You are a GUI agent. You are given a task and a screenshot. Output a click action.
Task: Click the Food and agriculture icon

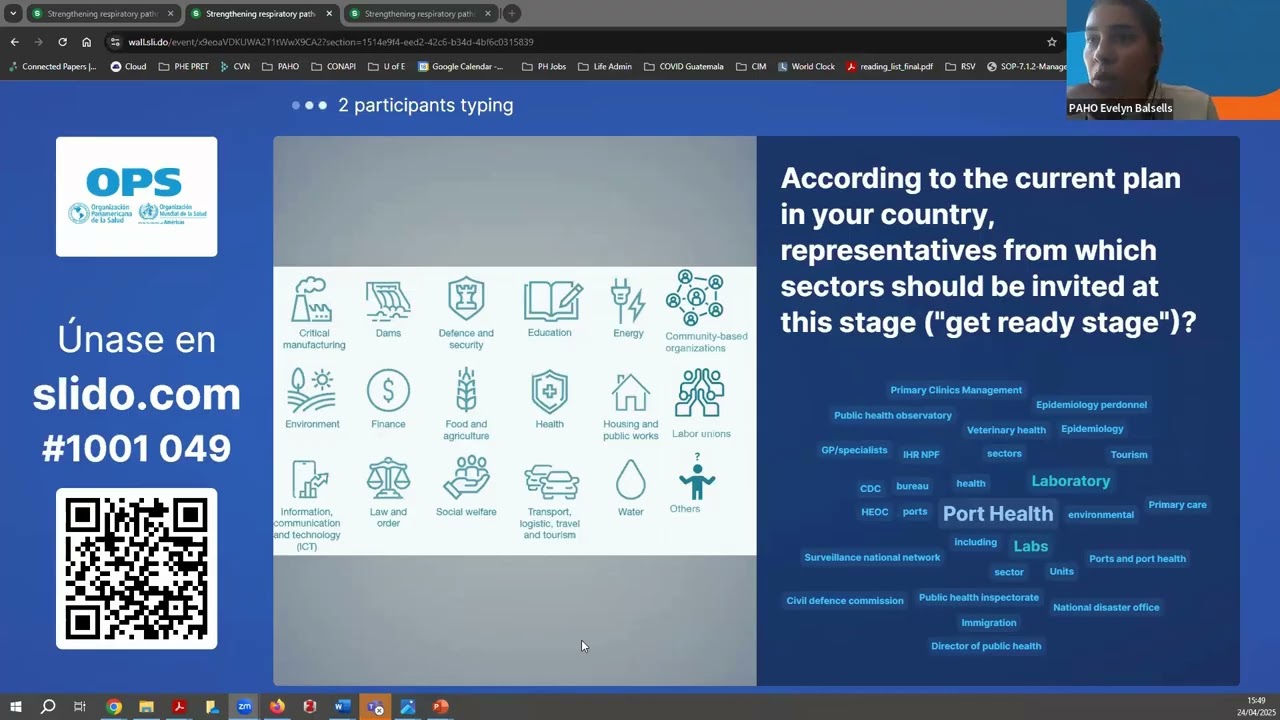coord(466,391)
